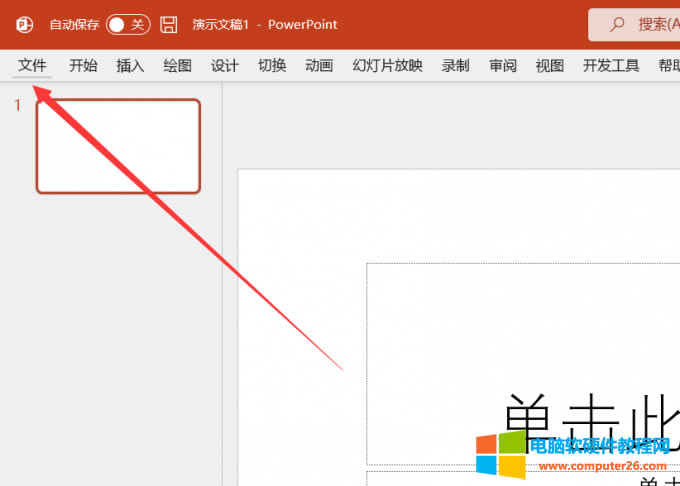Open the 开发工具 developer tab
The height and width of the screenshot is (486, 680).
click(x=611, y=66)
